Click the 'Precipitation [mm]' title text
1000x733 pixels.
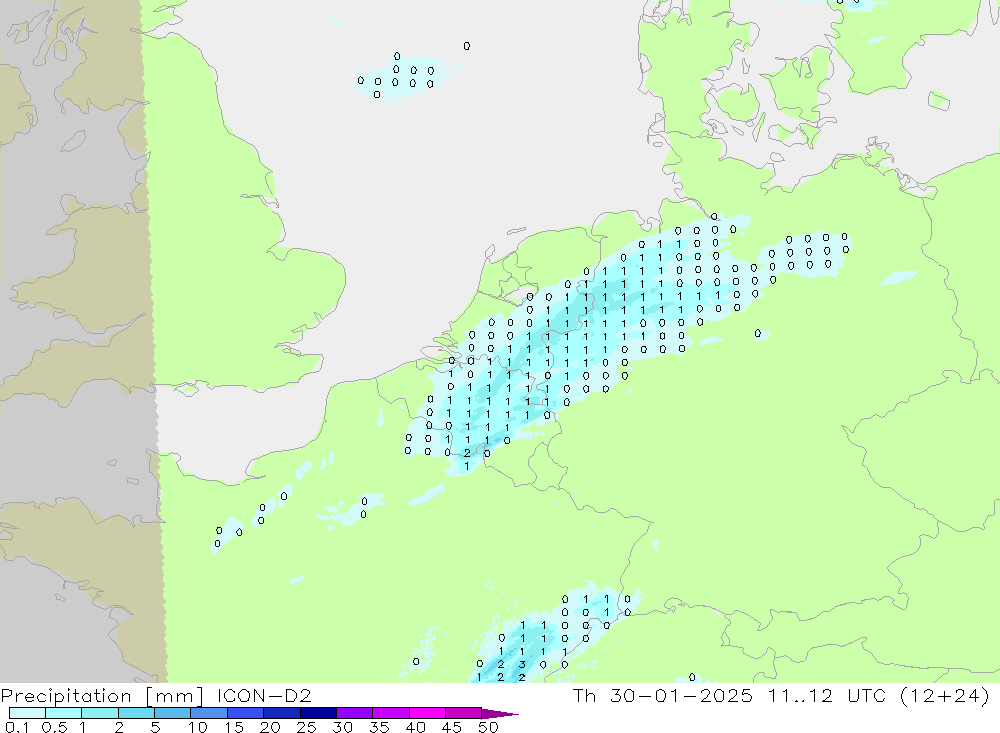click(x=102, y=695)
